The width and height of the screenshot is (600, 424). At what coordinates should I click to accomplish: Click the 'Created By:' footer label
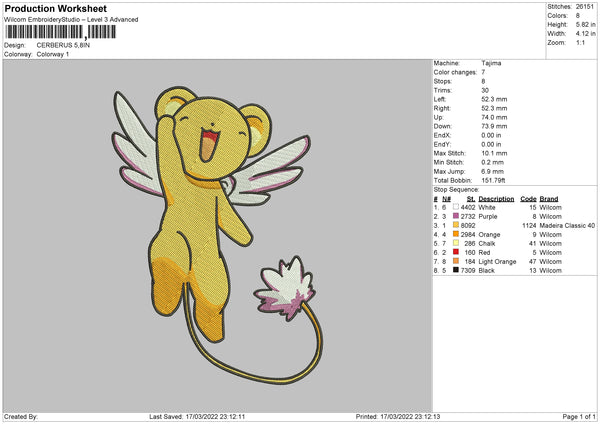(21, 417)
